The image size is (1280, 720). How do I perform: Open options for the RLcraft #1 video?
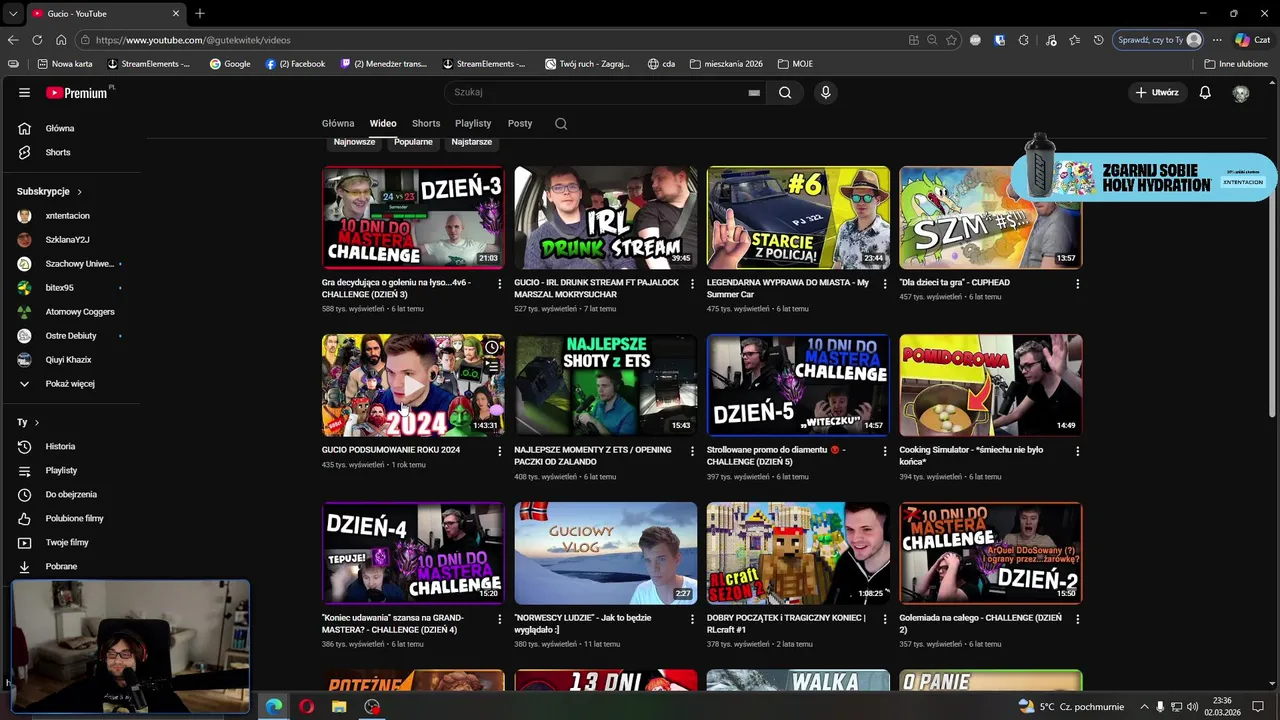(884, 619)
